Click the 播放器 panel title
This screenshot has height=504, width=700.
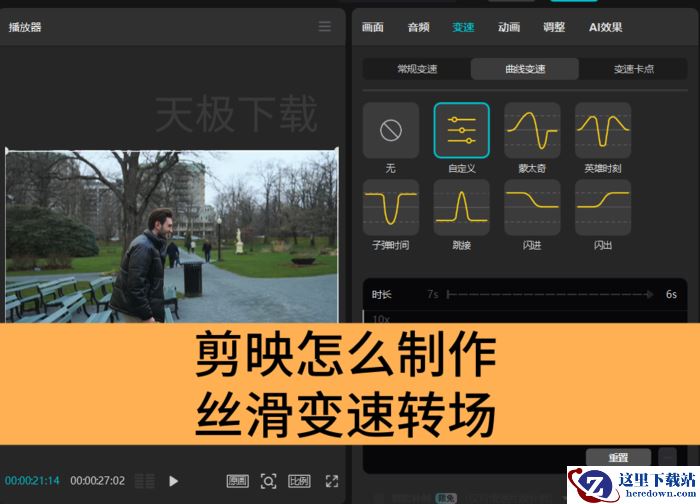(25, 27)
